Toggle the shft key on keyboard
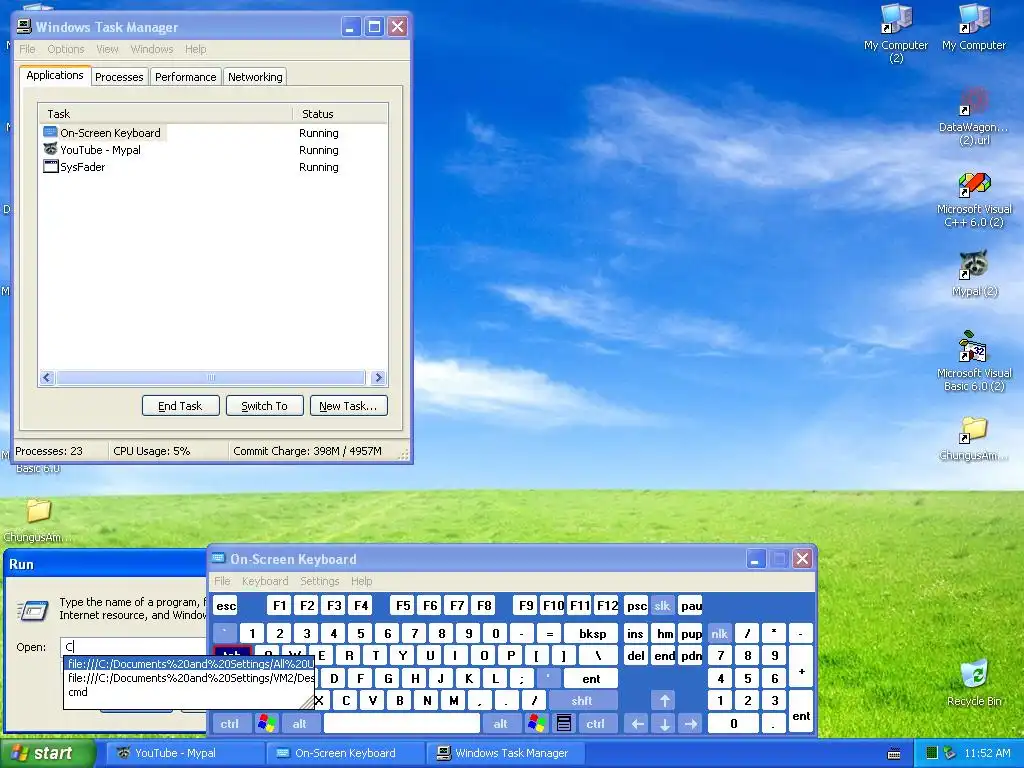The width and height of the screenshot is (1024, 768). [583, 701]
